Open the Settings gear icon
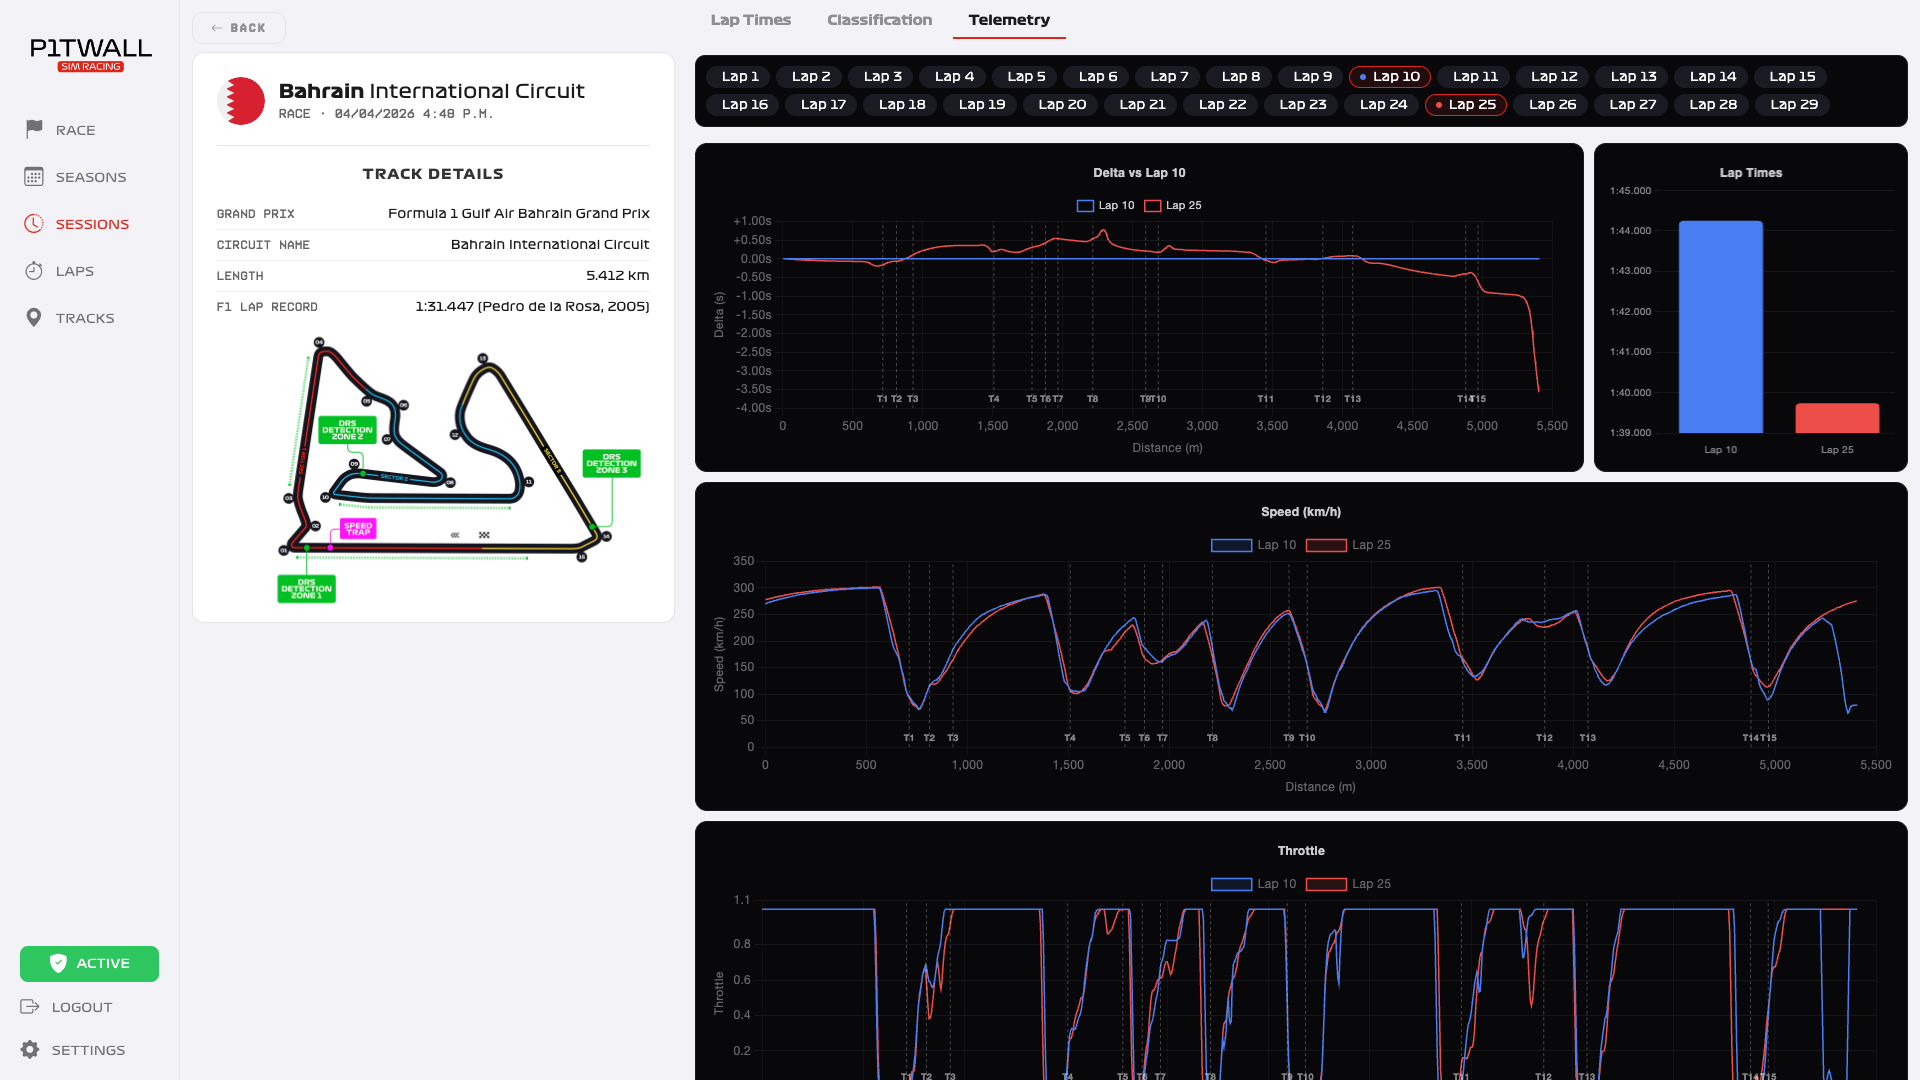The height and width of the screenshot is (1080, 1920). pos(30,1049)
